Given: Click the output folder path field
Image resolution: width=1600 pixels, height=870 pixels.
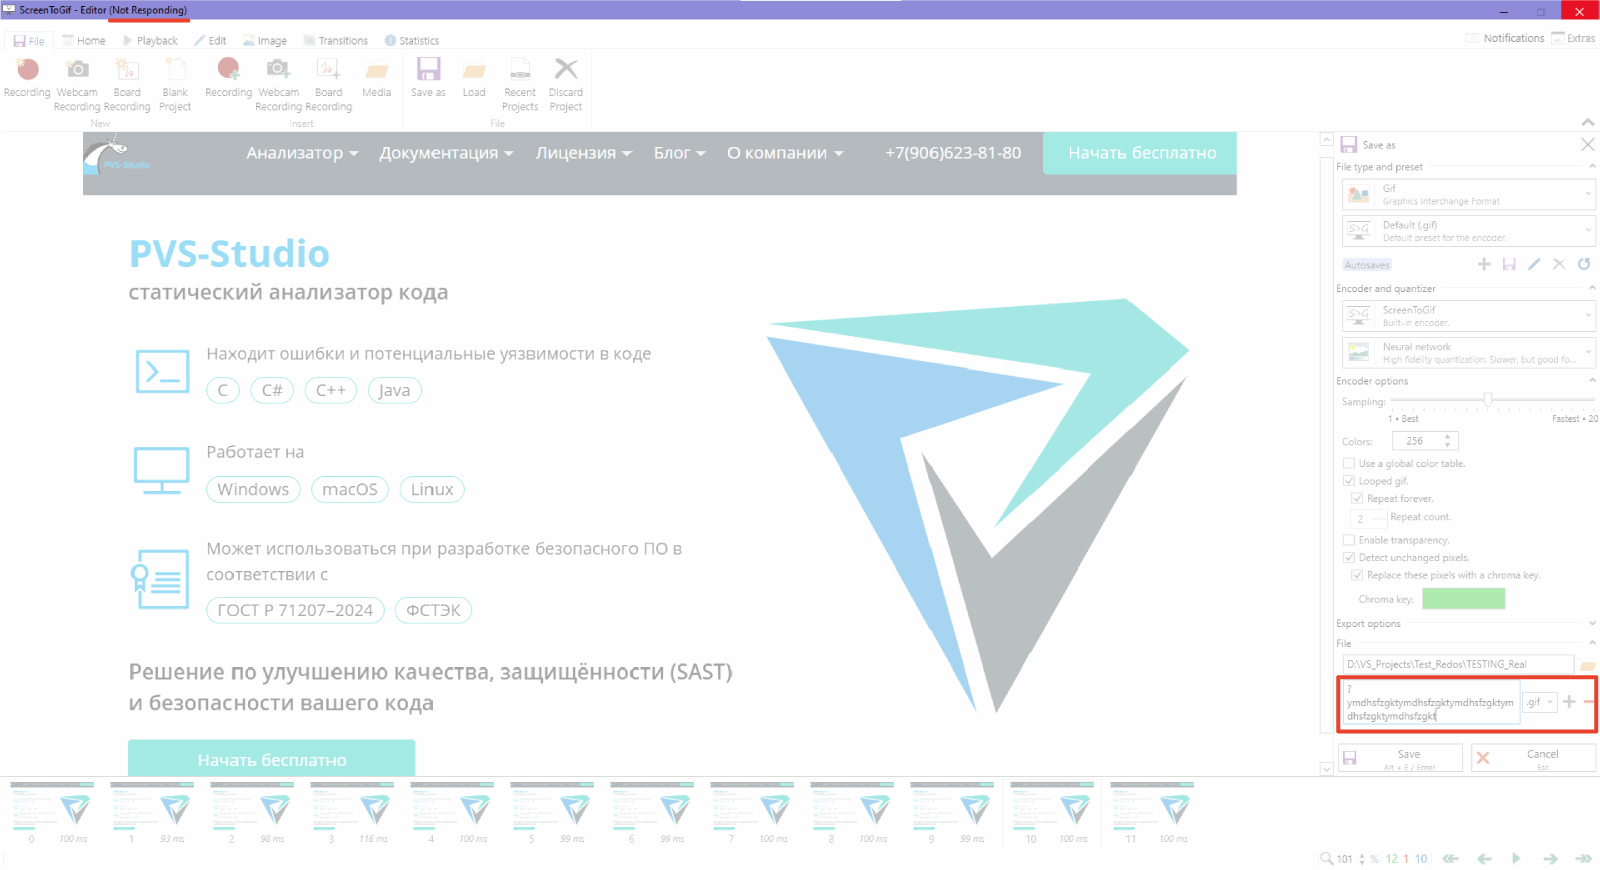Looking at the screenshot, I should tap(1458, 664).
